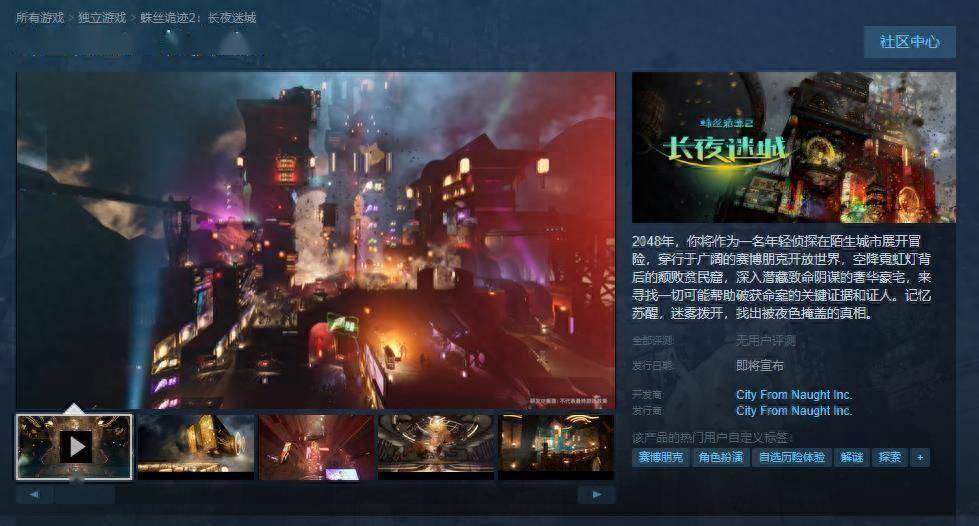The height and width of the screenshot is (526, 979).
Task: Select the 自选历险体验 tag
Action: pyautogui.click(x=792, y=457)
